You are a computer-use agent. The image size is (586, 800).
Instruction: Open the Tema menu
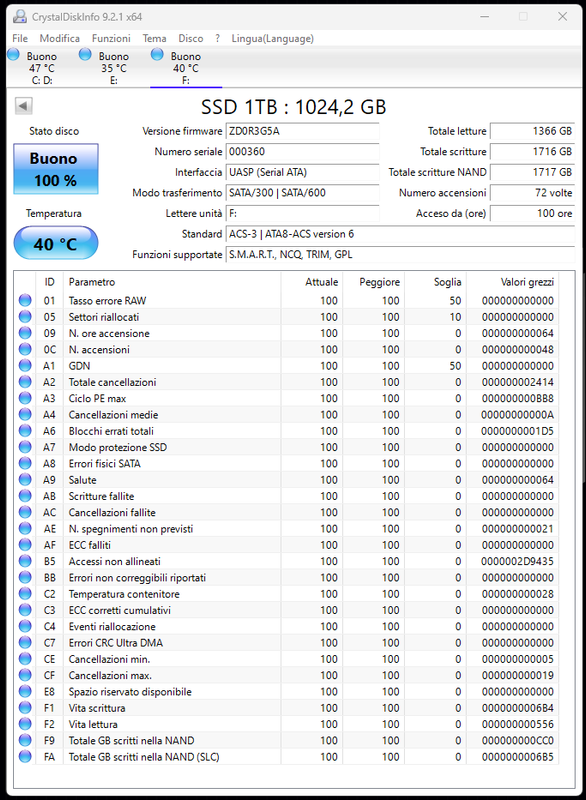point(154,38)
